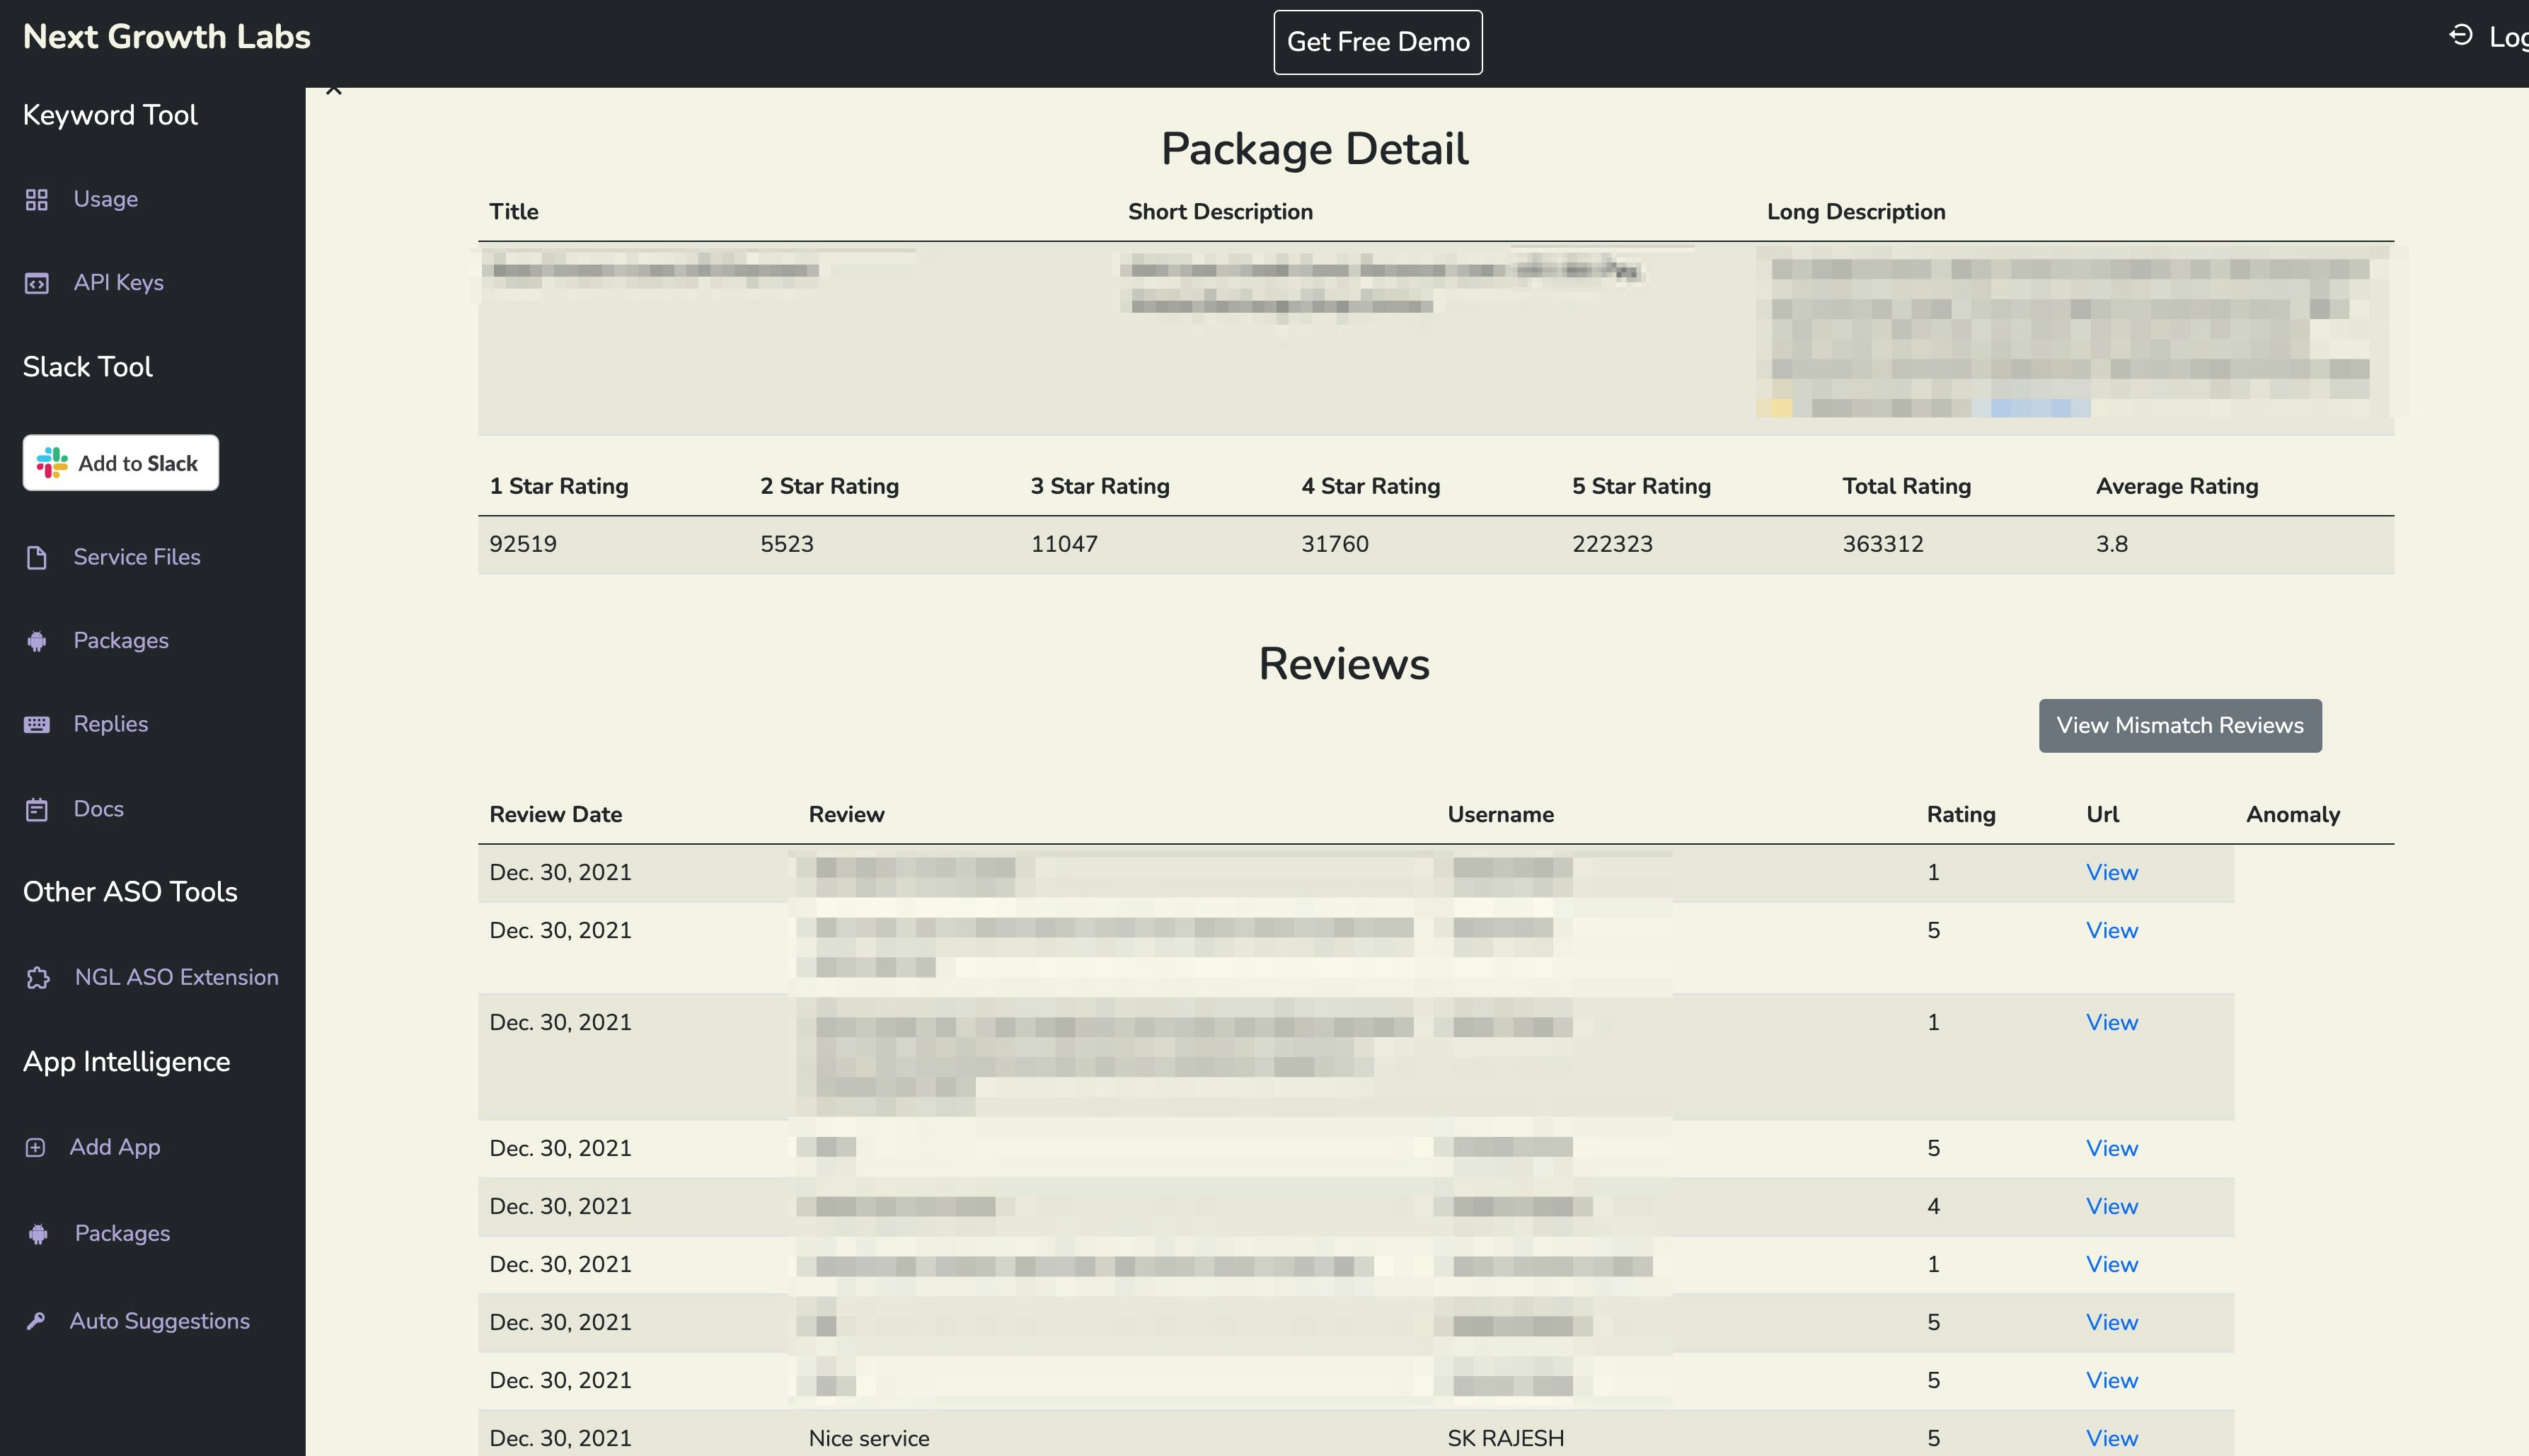The image size is (2529, 1456).
Task: Open Usage via the grid icon
Action: pos(38,199)
